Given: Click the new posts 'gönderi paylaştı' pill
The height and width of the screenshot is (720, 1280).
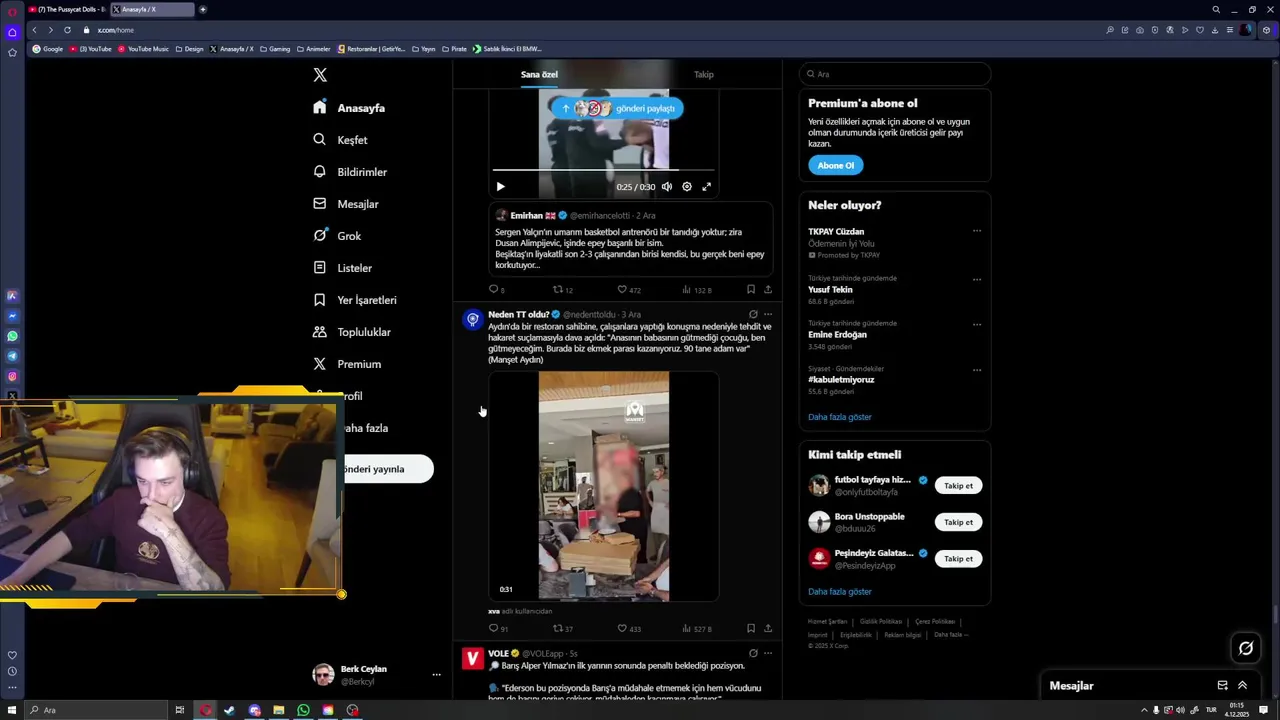Looking at the screenshot, I should tap(617, 108).
